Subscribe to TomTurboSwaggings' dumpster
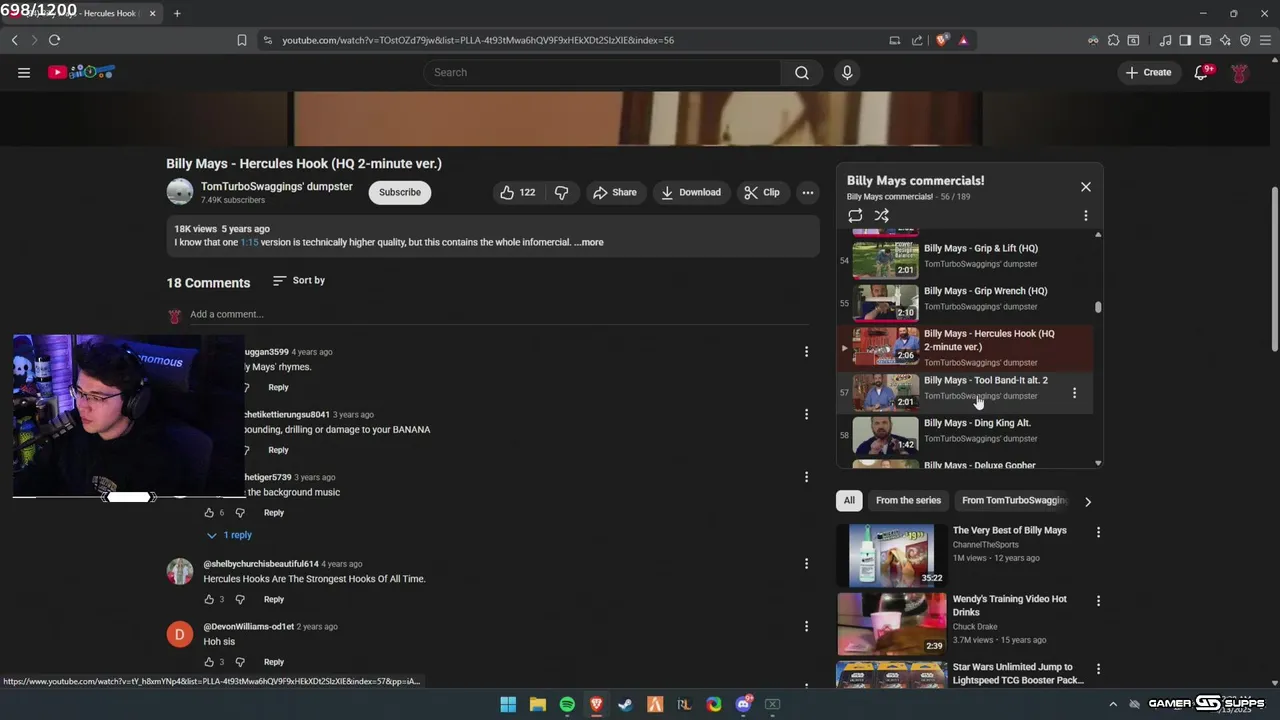Image resolution: width=1280 pixels, height=720 pixels. click(x=400, y=192)
